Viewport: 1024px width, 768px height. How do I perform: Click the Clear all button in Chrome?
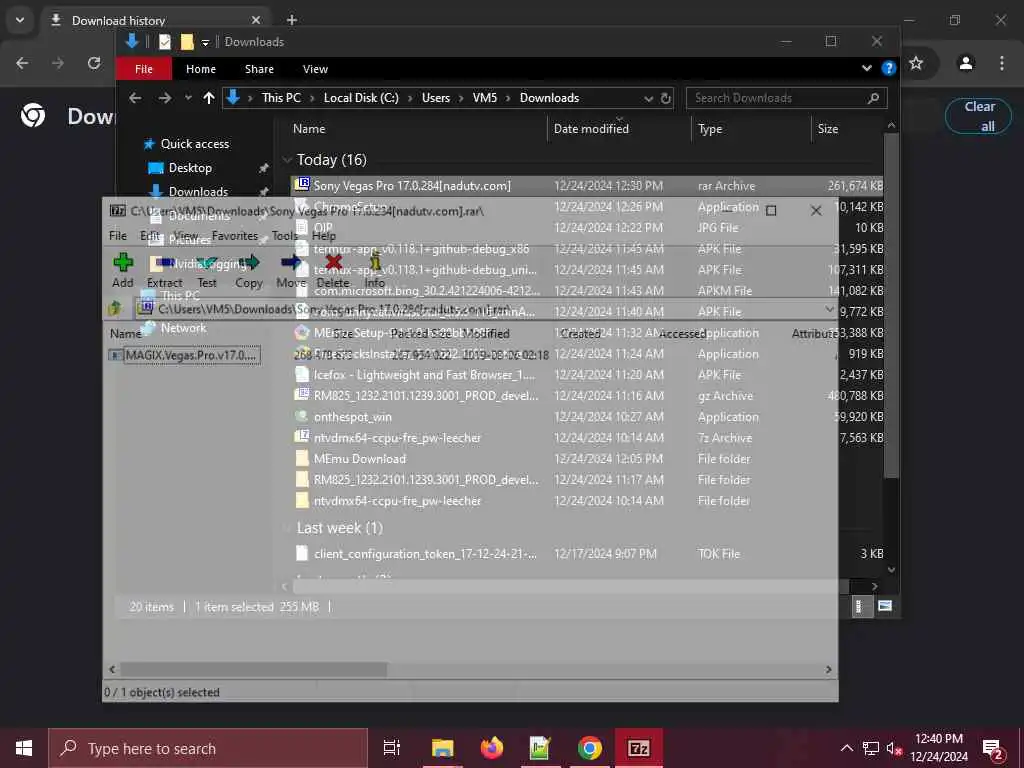978,116
